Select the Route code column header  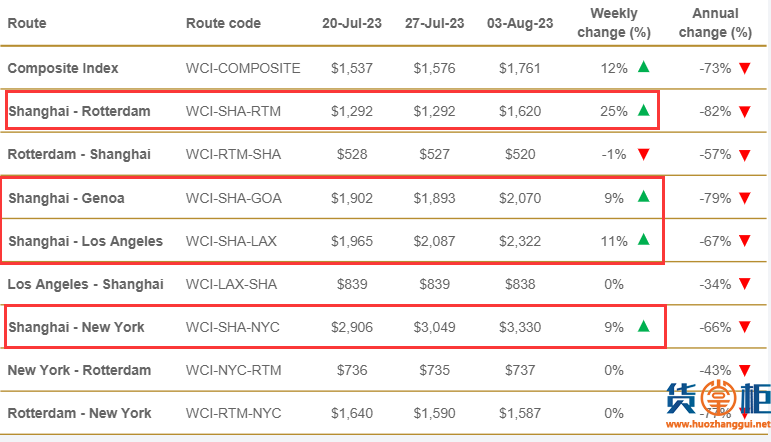[x=223, y=23]
